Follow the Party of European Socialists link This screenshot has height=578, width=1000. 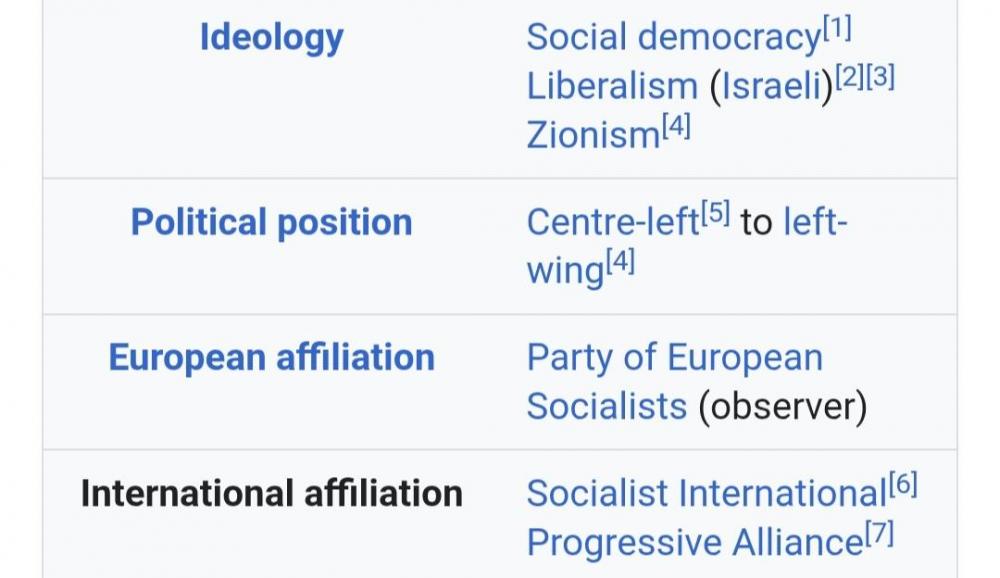674,358
